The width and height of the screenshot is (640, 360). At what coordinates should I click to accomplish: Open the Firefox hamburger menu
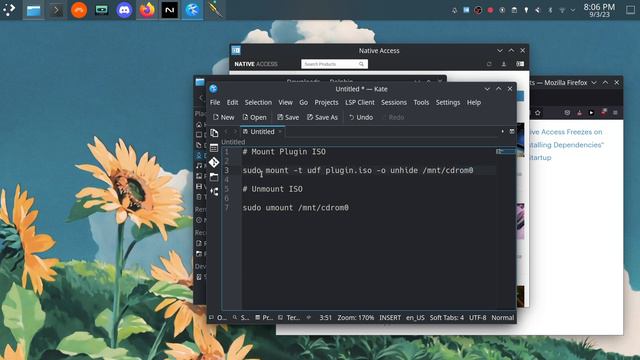(615, 113)
